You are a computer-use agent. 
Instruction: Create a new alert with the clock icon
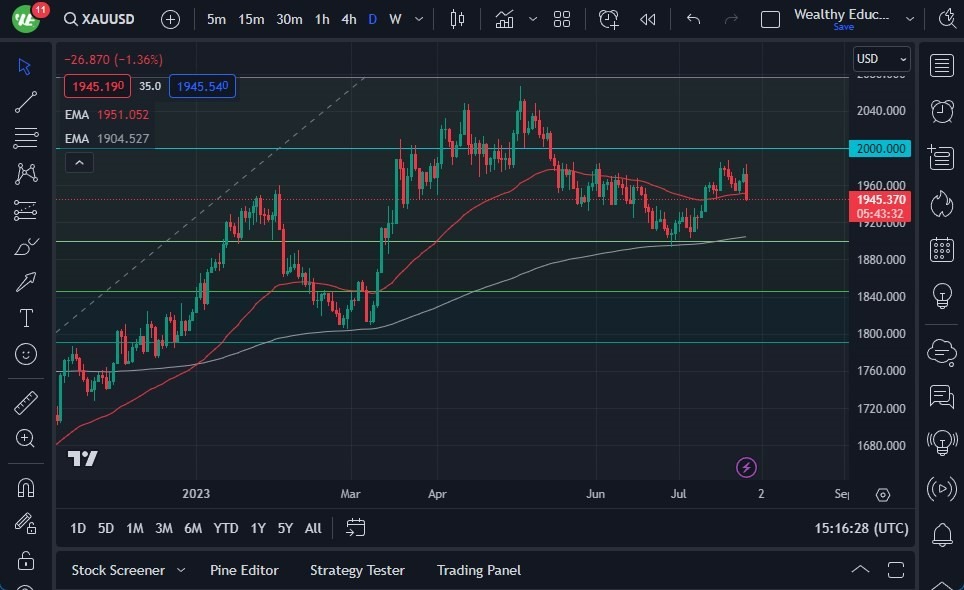pos(608,18)
